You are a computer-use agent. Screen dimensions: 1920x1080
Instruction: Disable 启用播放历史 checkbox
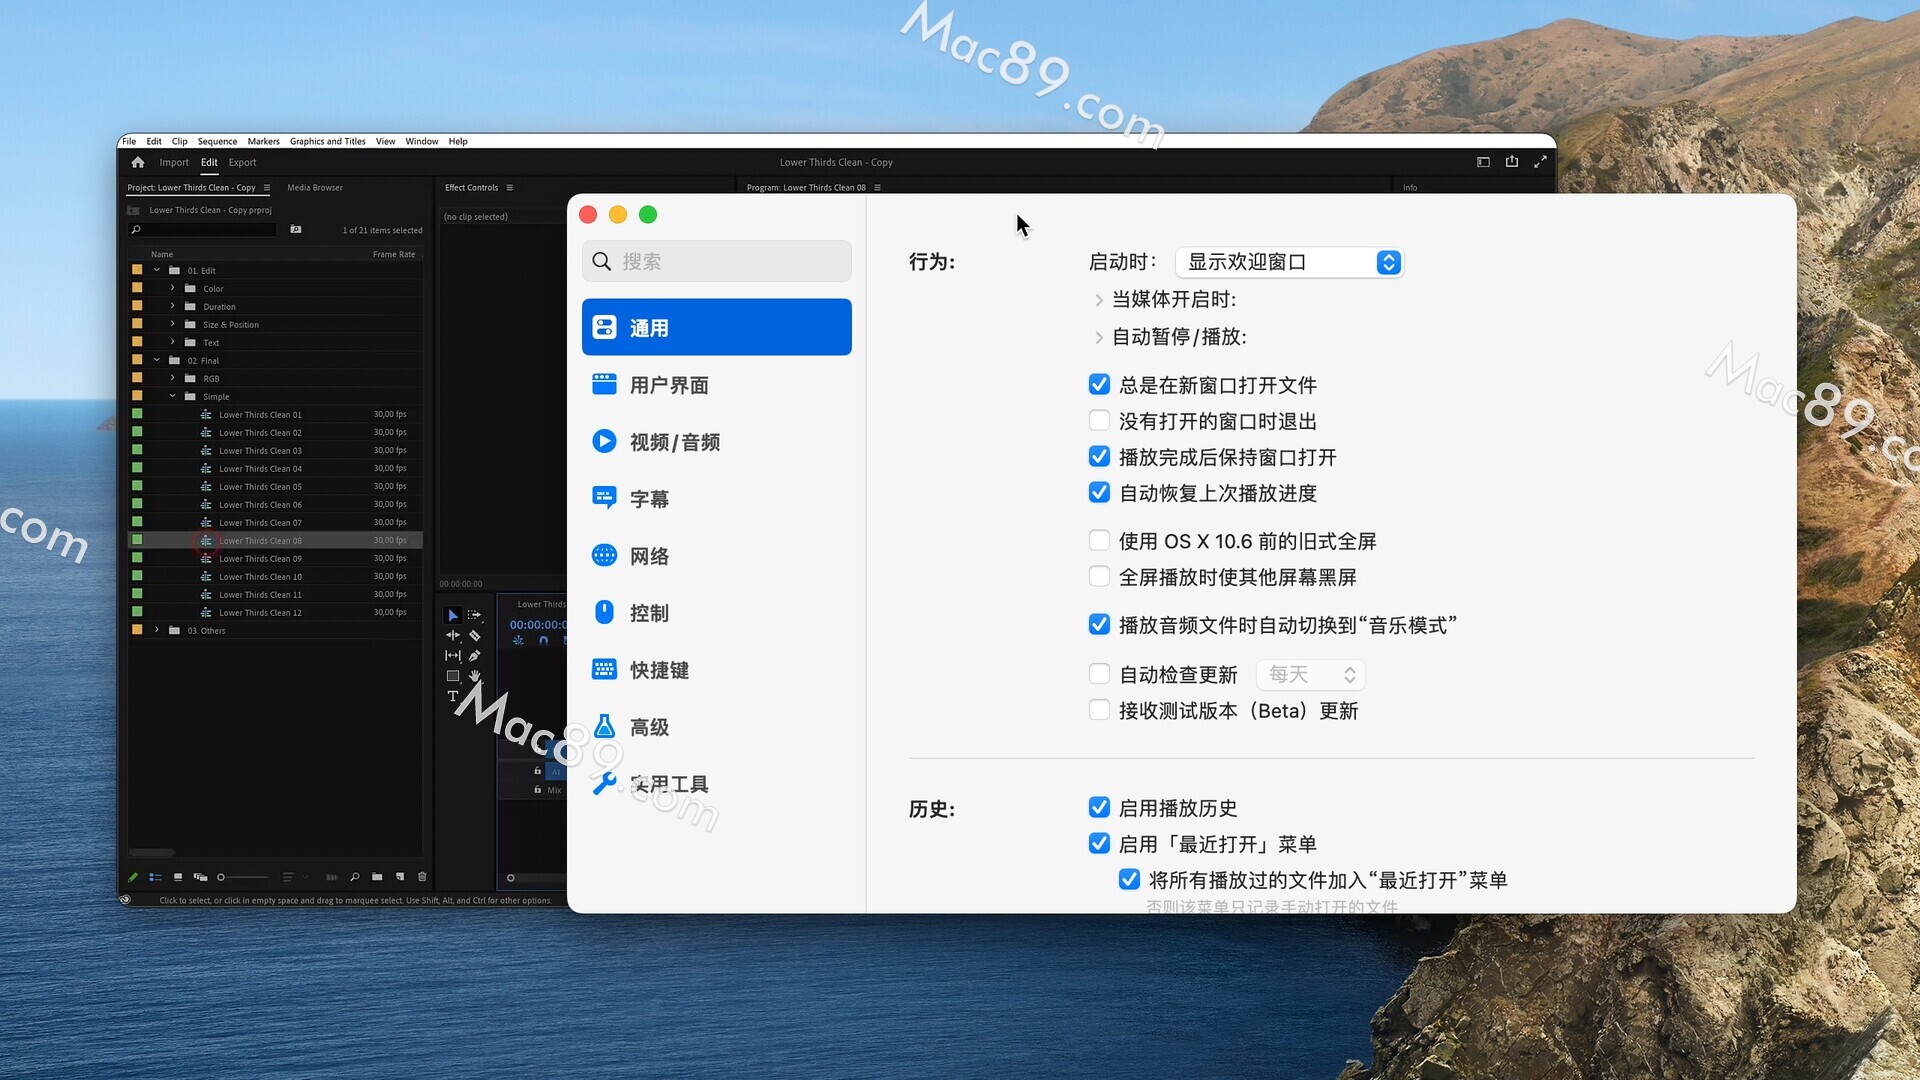coord(1099,807)
